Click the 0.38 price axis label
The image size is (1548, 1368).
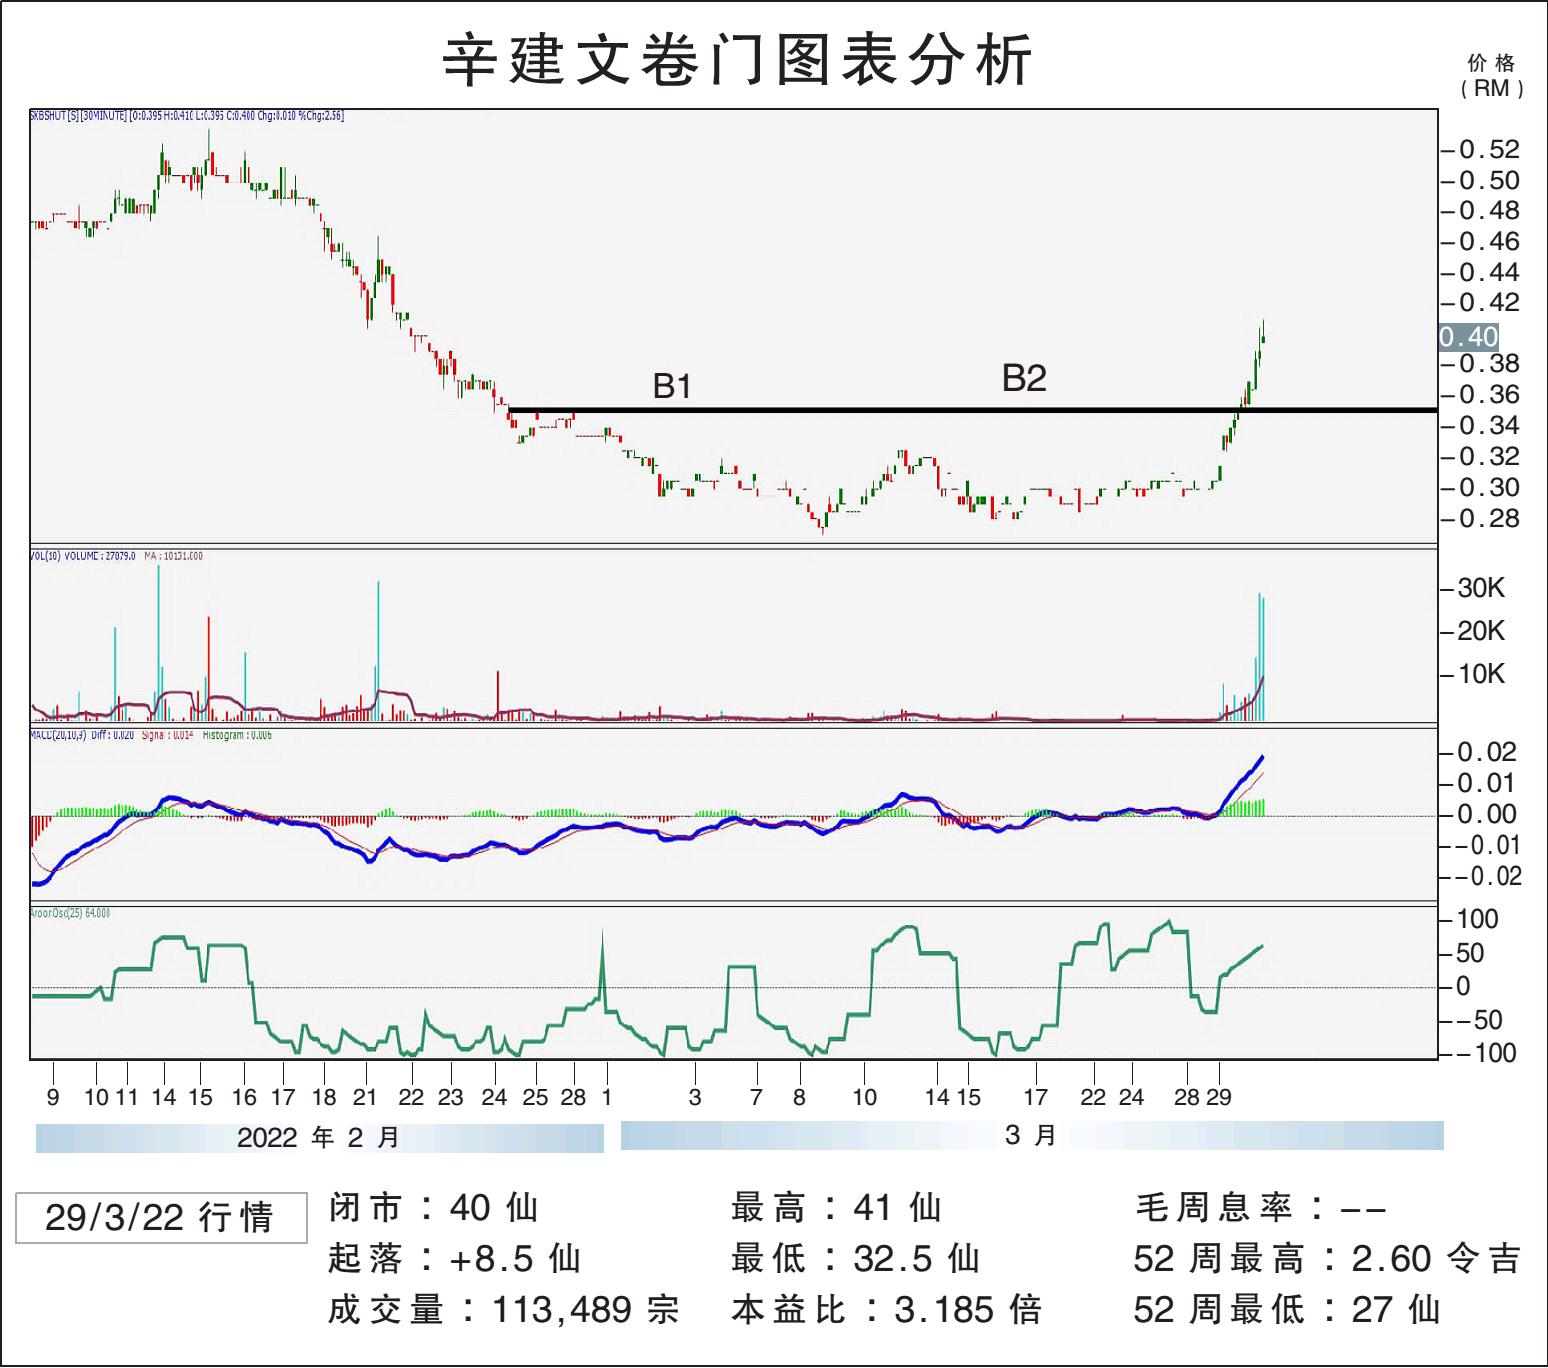click(x=1489, y=364)
